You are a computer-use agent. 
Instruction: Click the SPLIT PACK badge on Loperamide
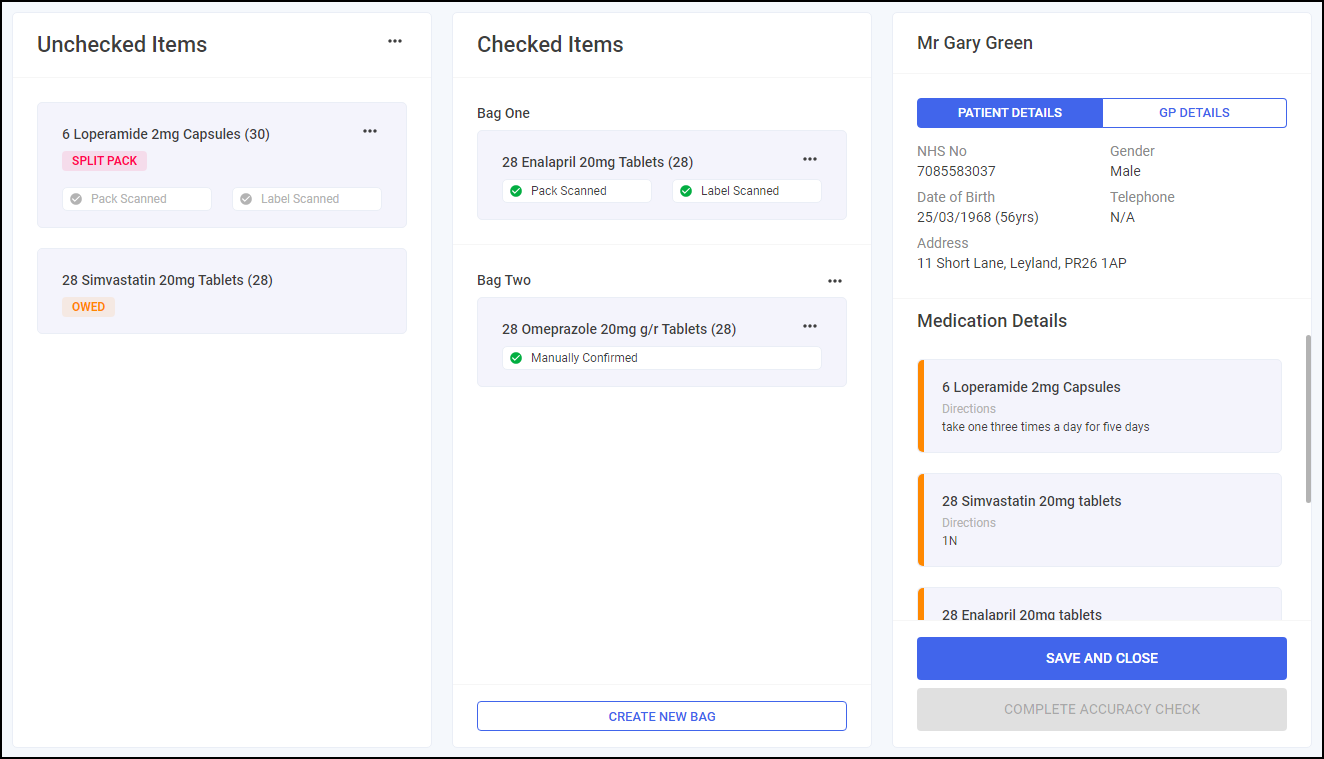105,161
